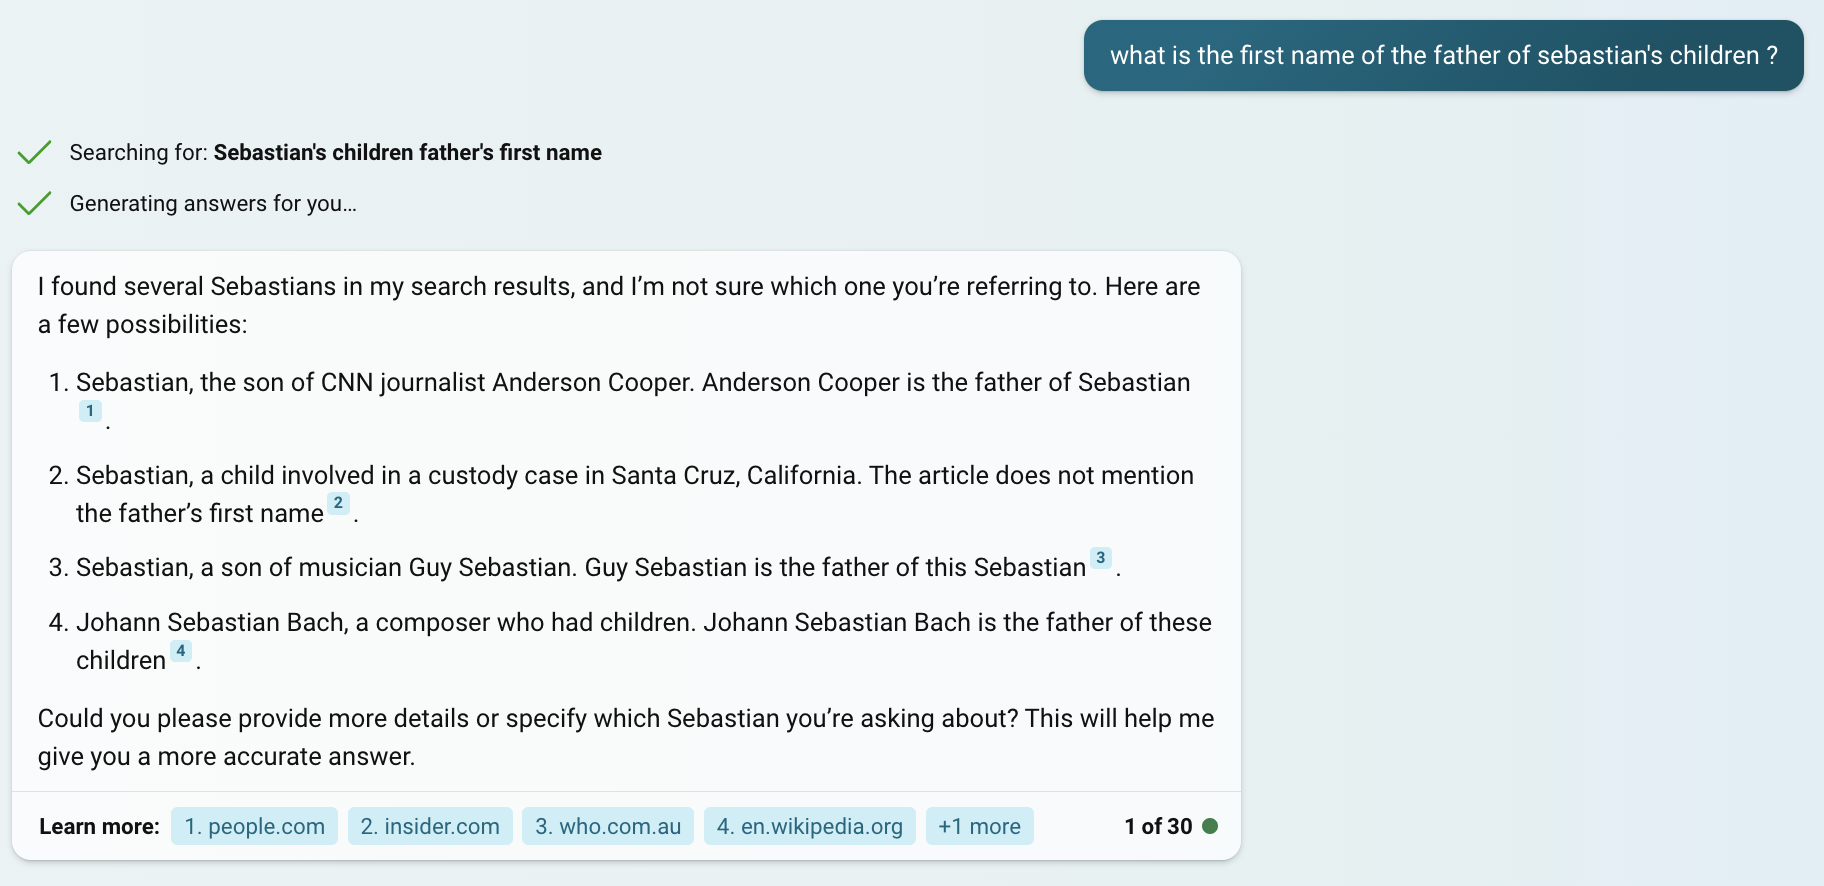Click the closing follow-up question paragraph

(626, 737)
